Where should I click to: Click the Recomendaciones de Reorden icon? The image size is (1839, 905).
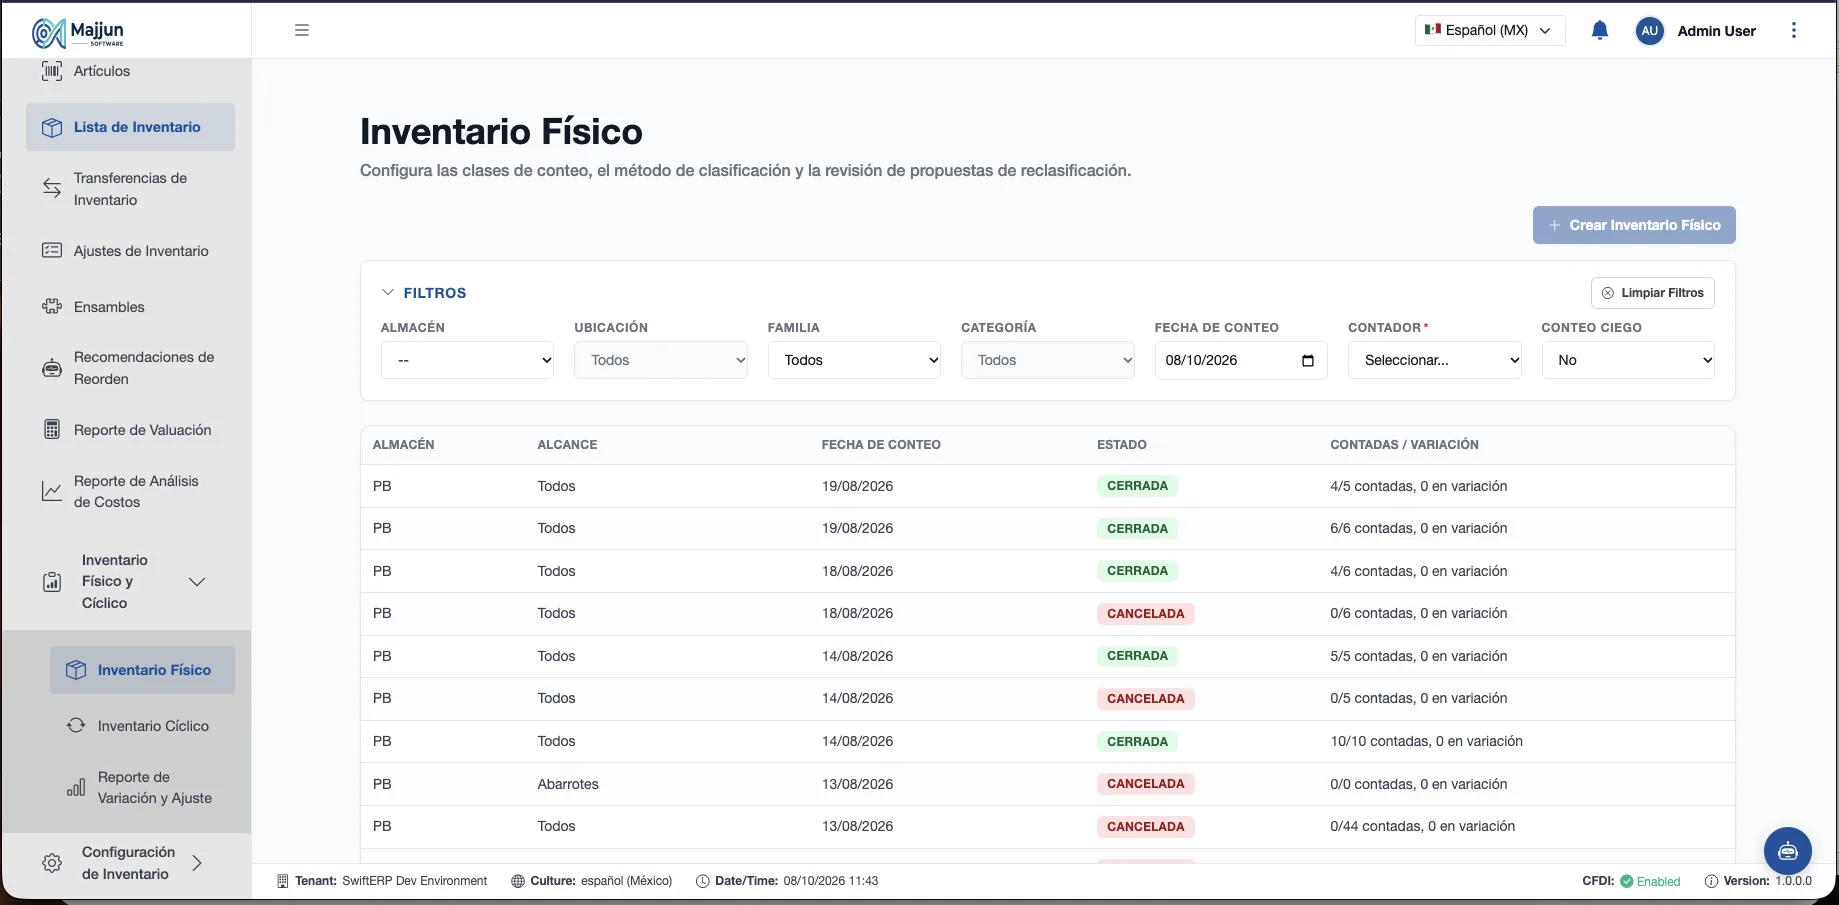click(52, 368)
